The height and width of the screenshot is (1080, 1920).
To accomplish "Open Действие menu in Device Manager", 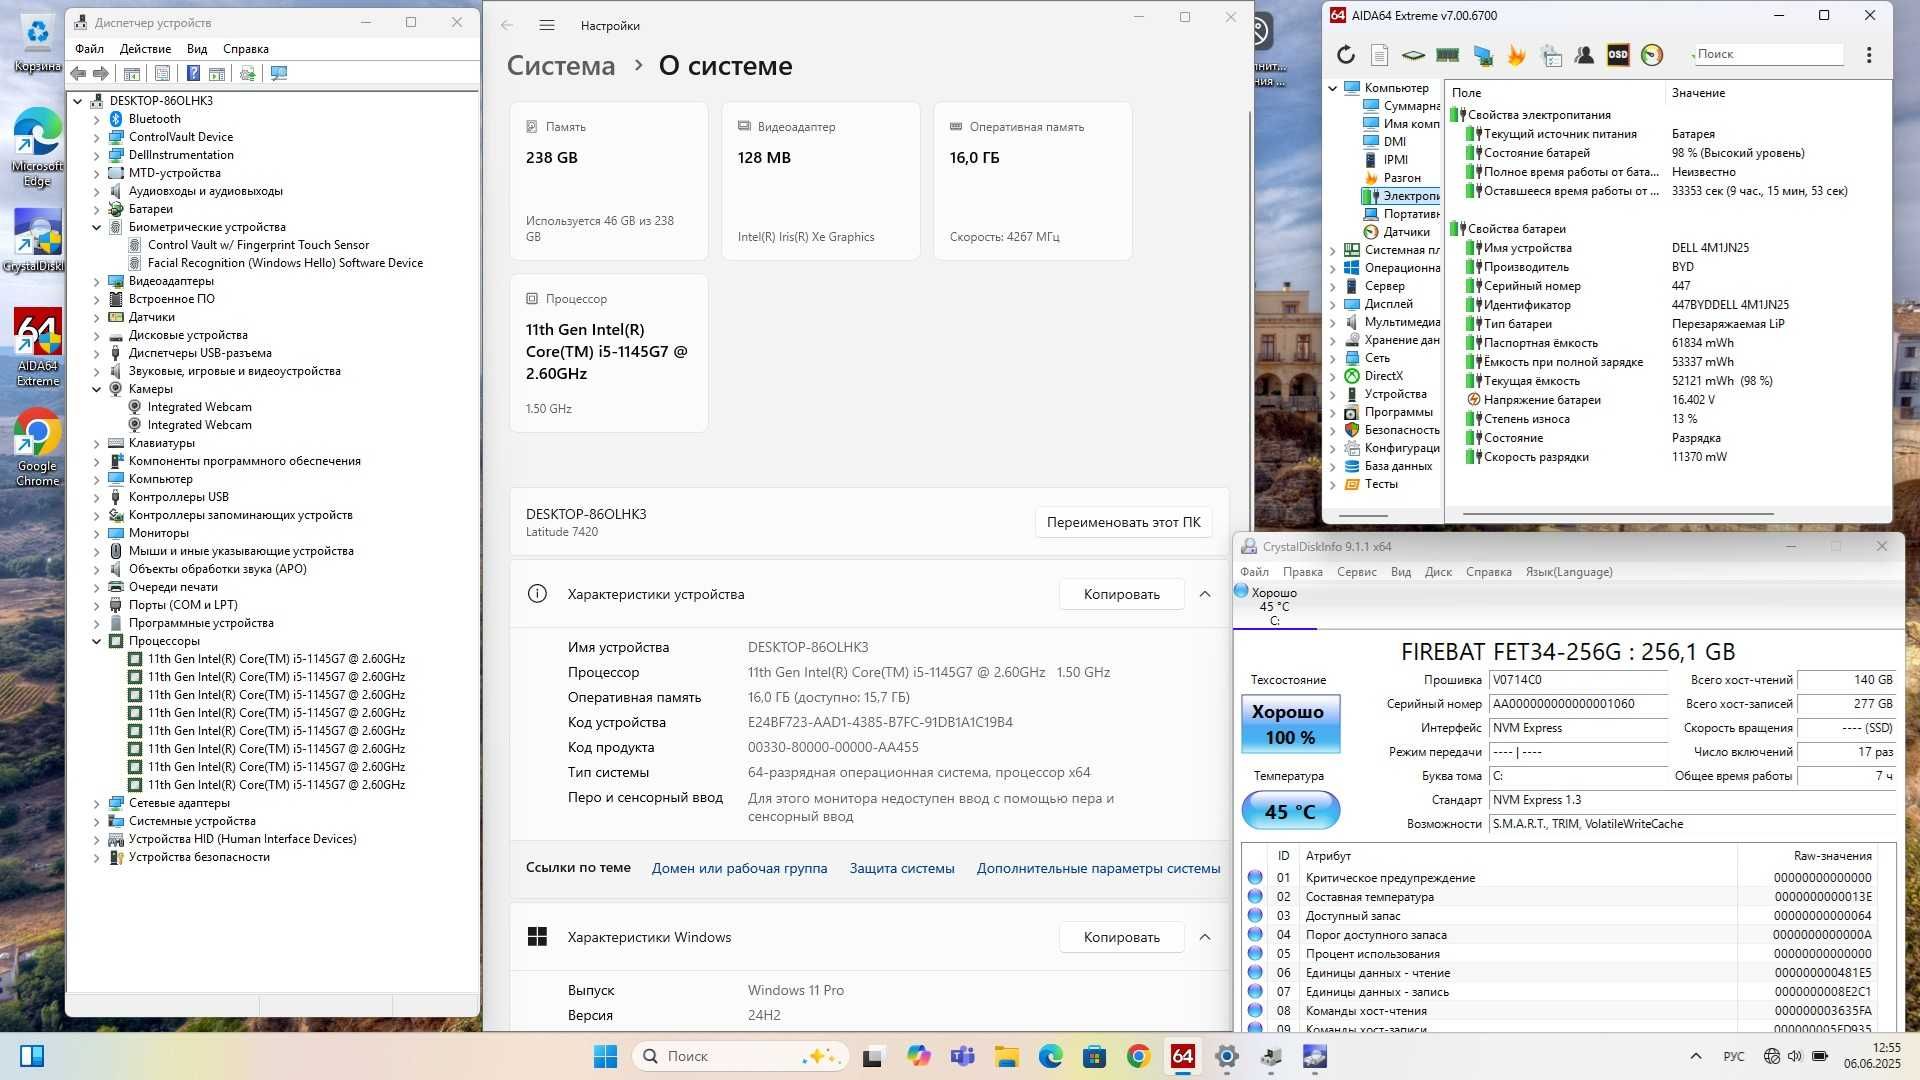I will coord(145,48).
